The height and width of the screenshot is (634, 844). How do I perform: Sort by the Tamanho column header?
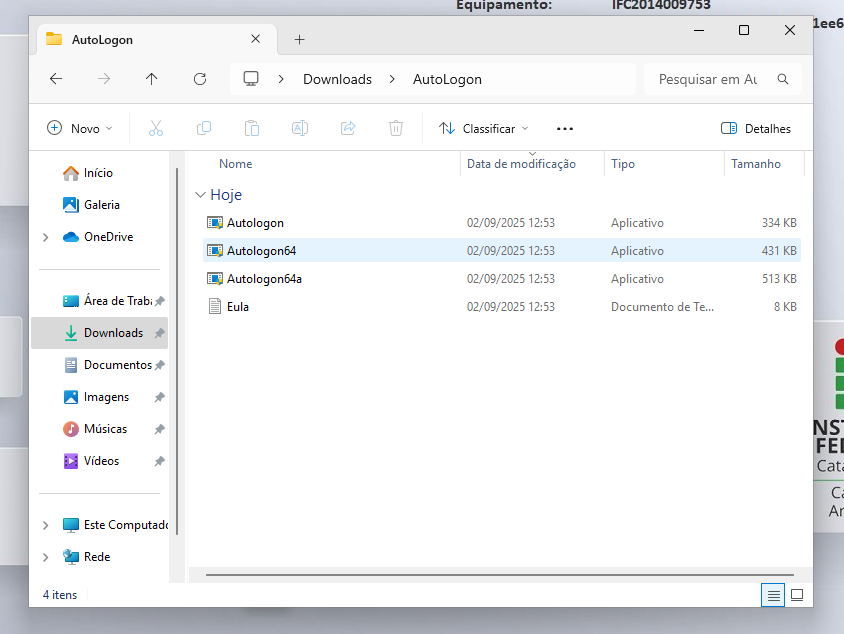(764, 164)
